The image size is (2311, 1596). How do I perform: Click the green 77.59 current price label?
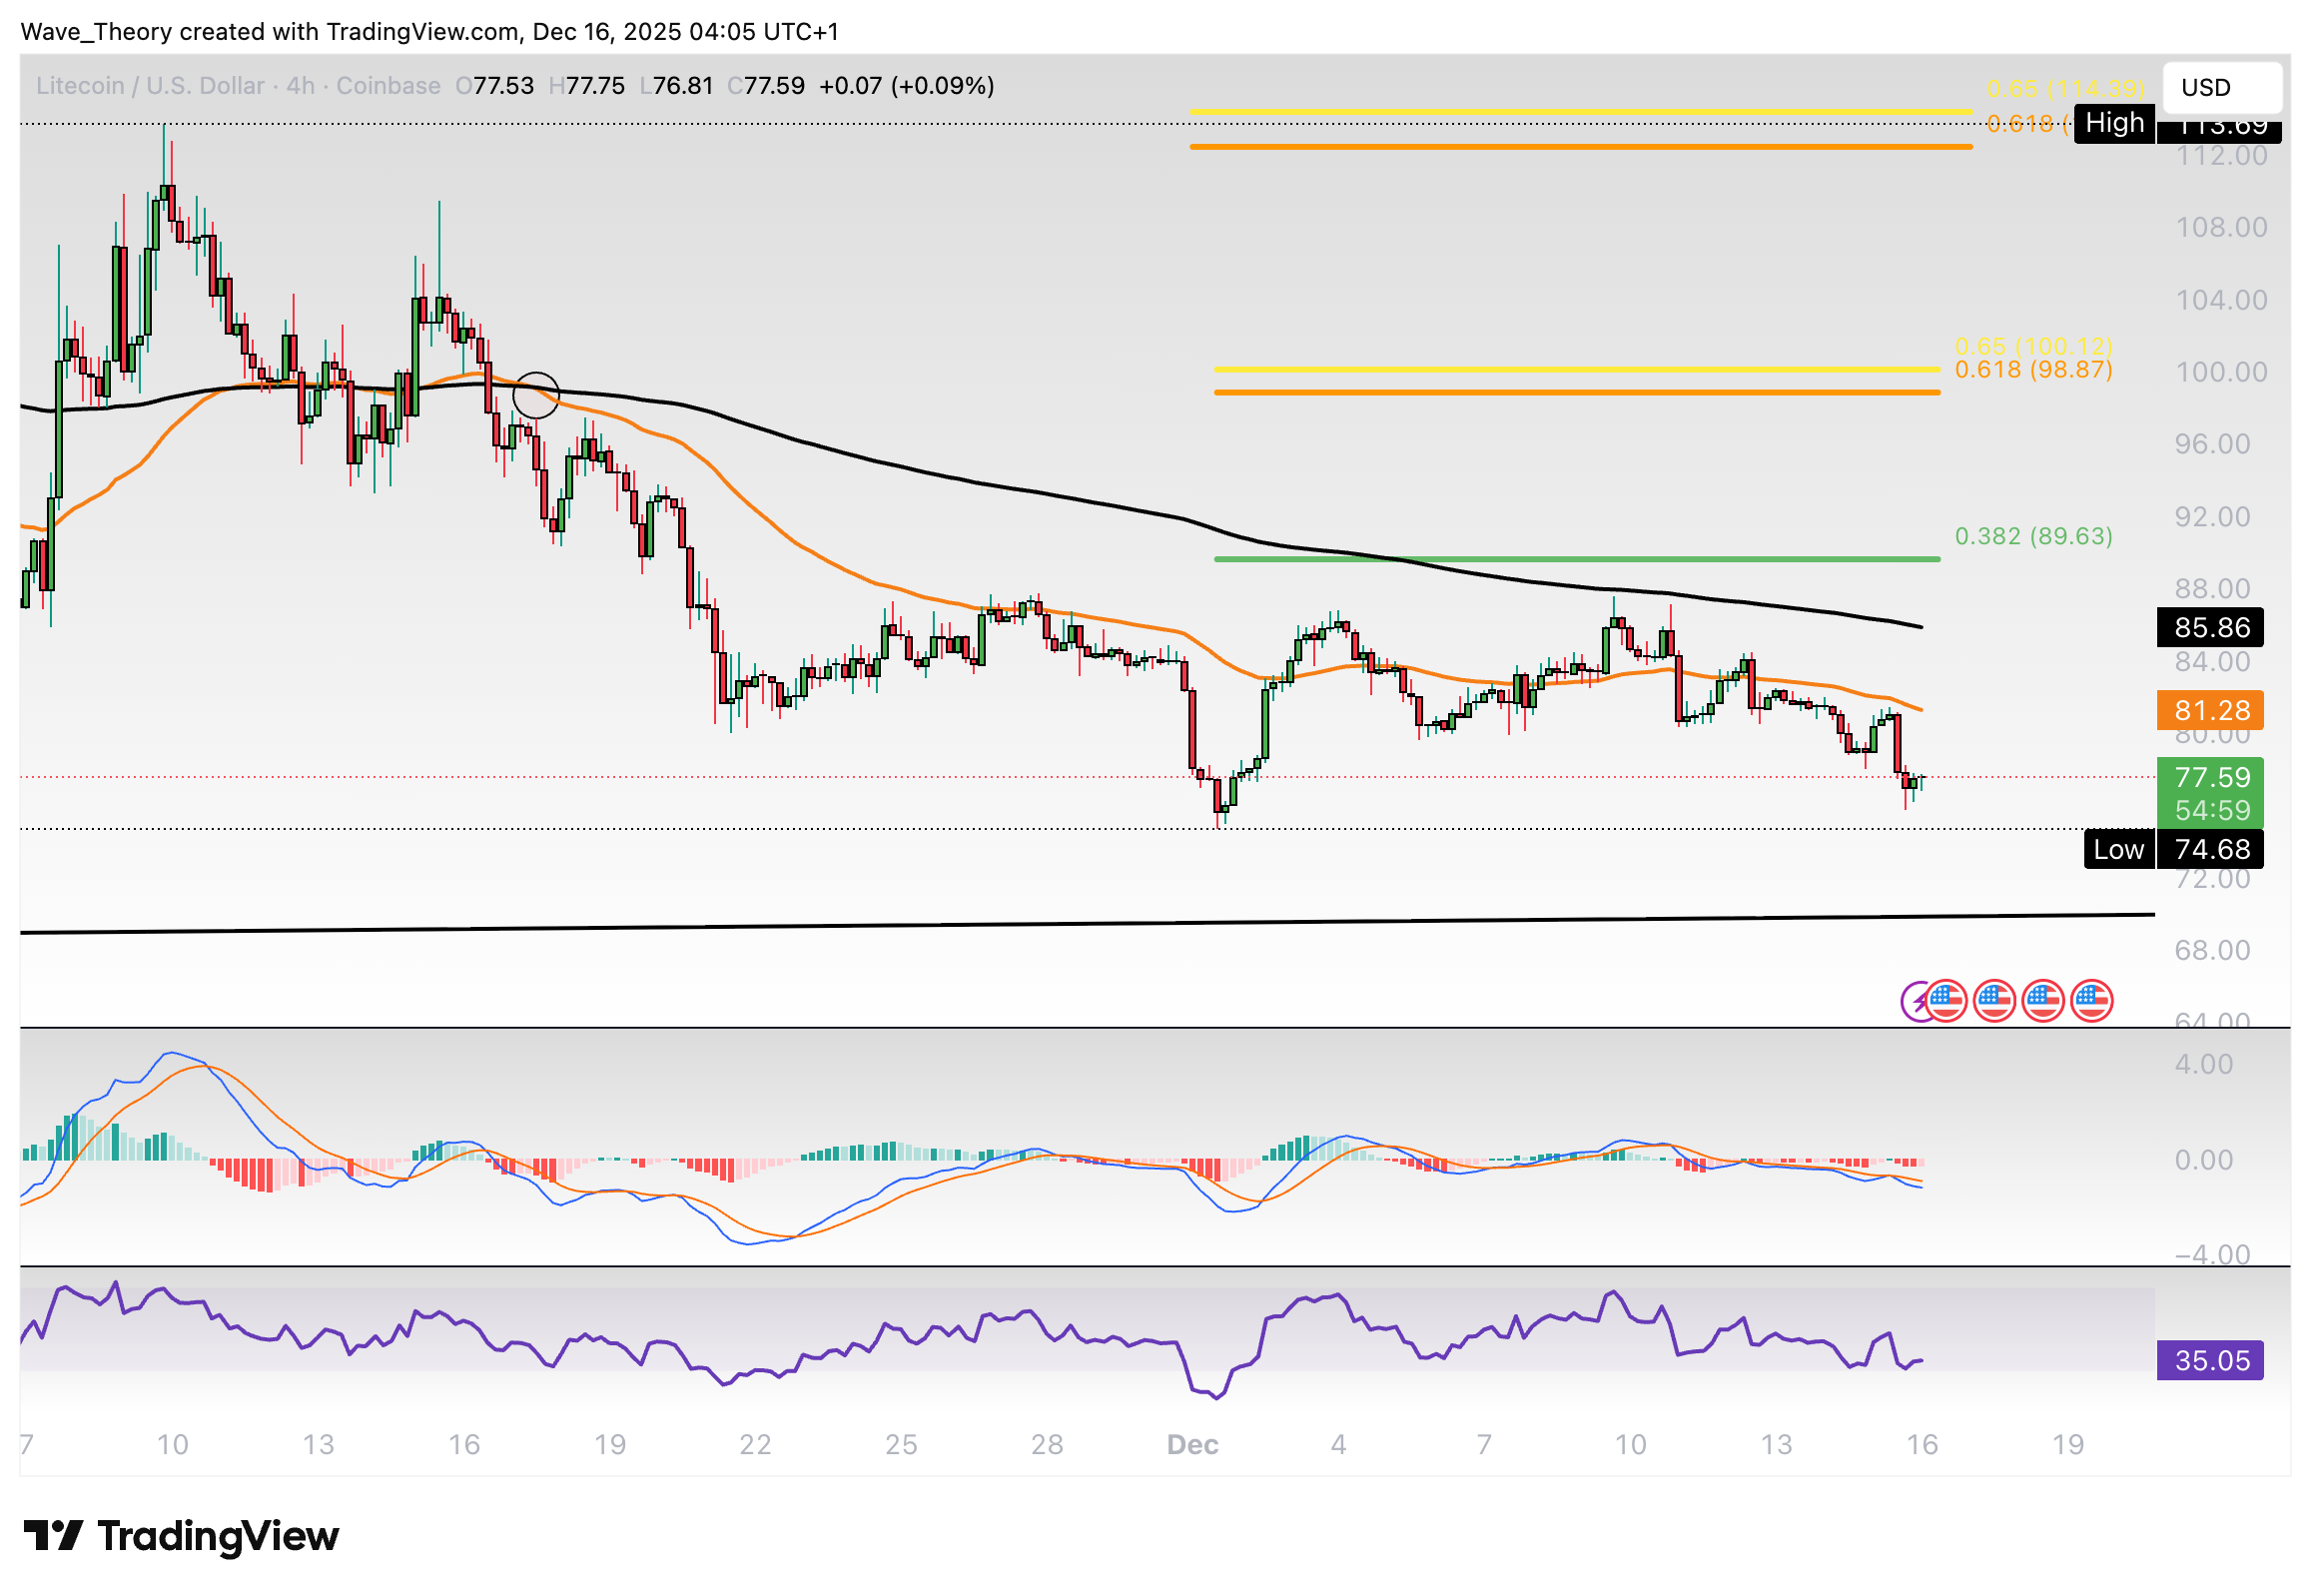2210,778
